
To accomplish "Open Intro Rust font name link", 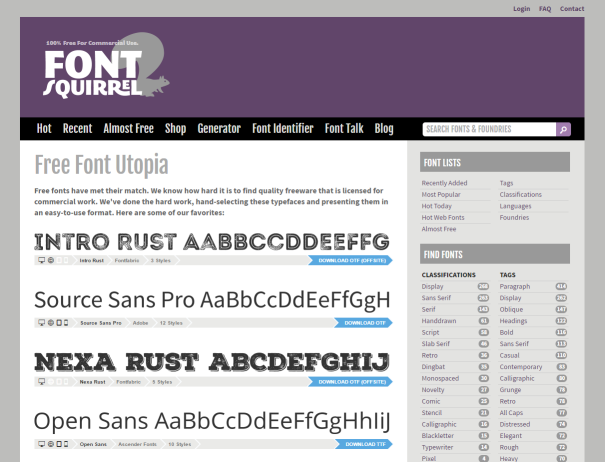I will [x=91, y=261].
